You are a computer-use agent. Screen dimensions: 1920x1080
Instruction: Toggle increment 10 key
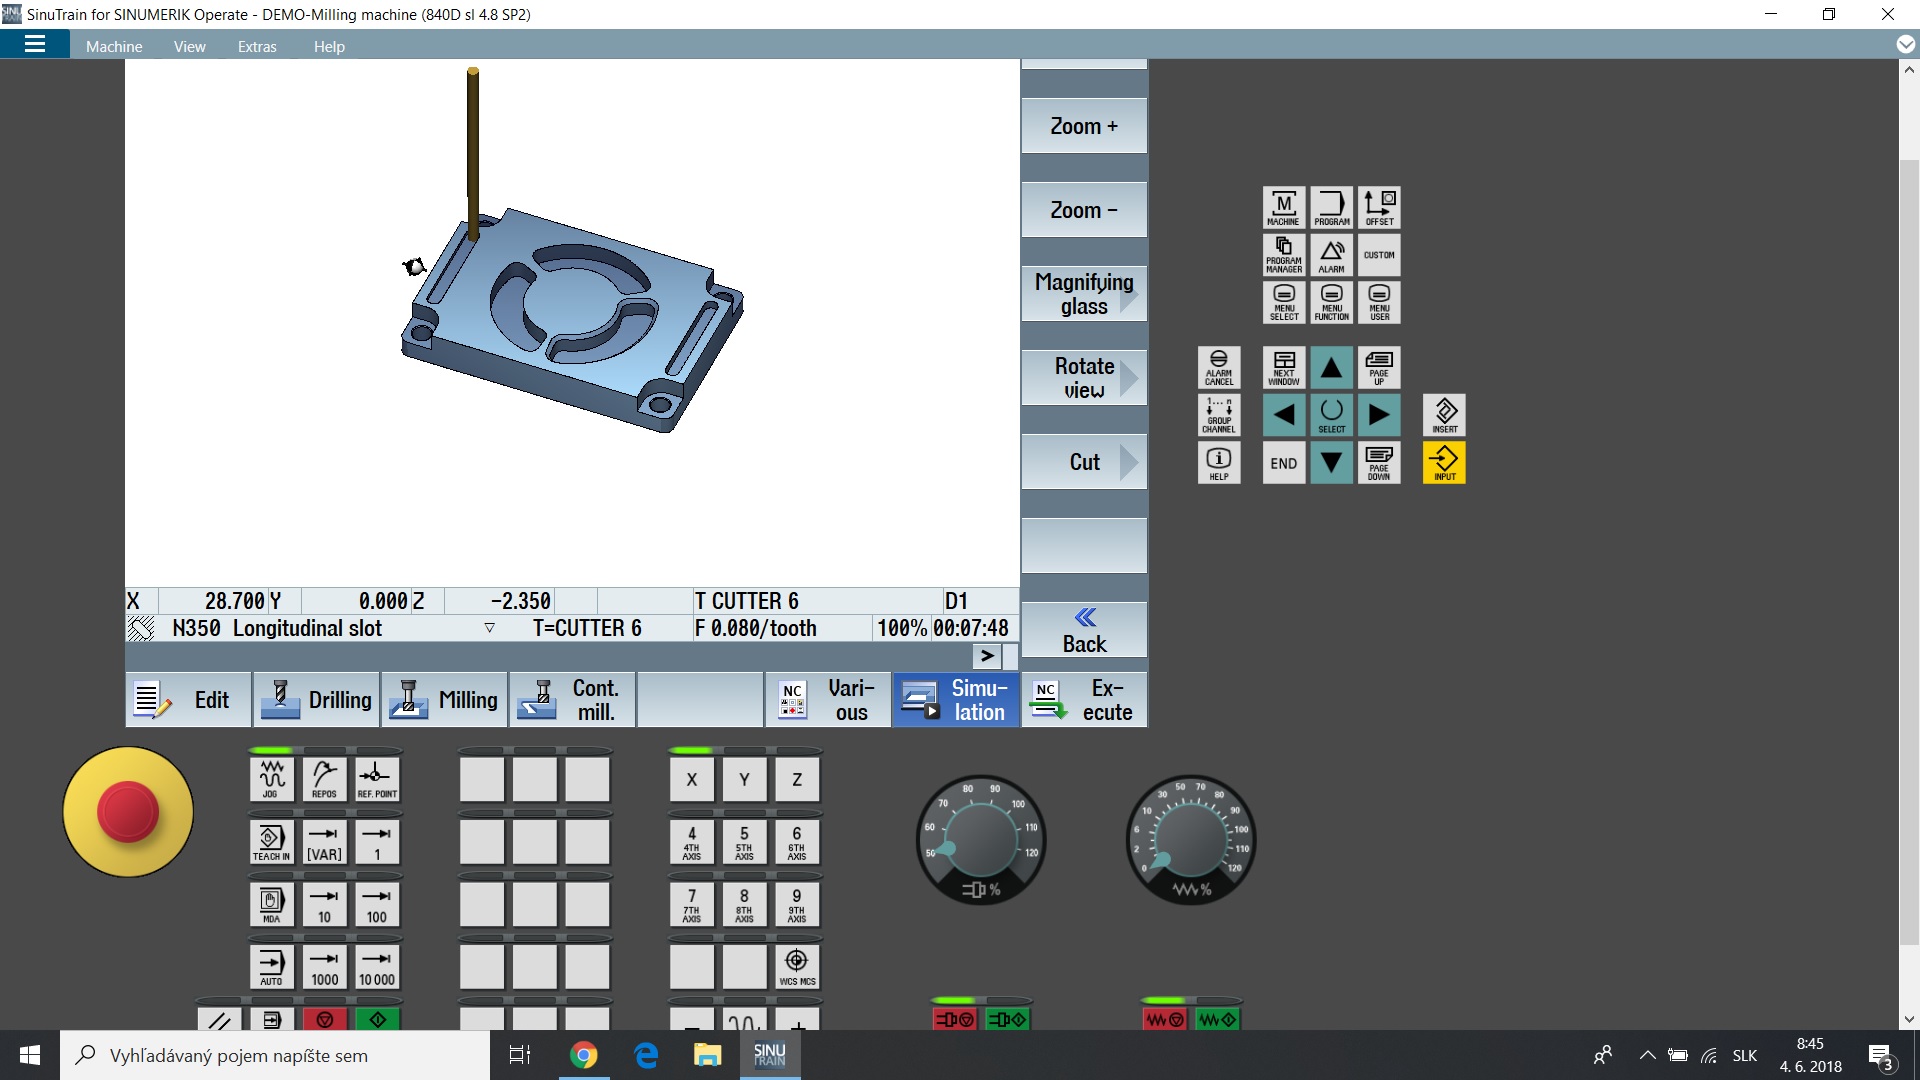click(324, 904)
